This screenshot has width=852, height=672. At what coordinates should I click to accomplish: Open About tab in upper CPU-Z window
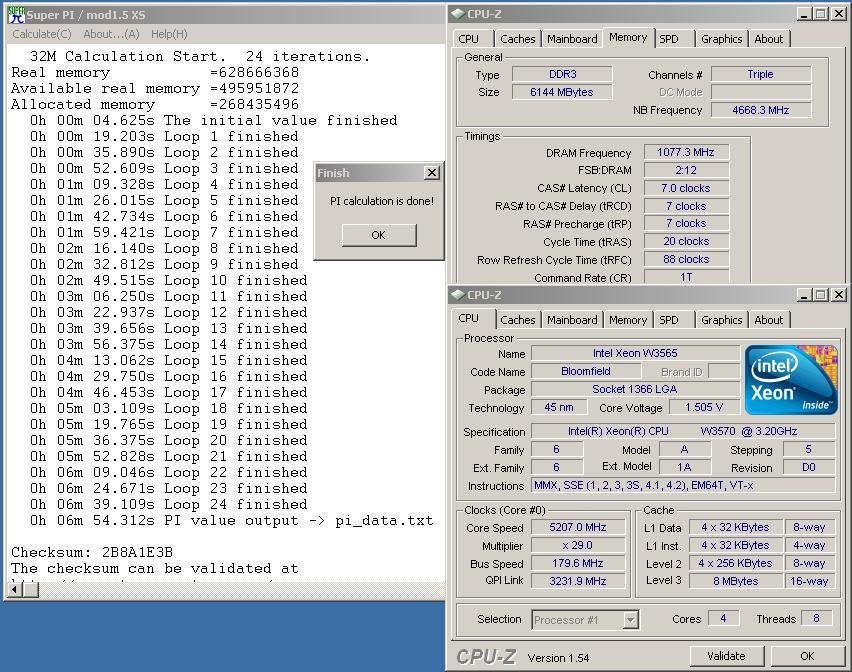[769, 39]
